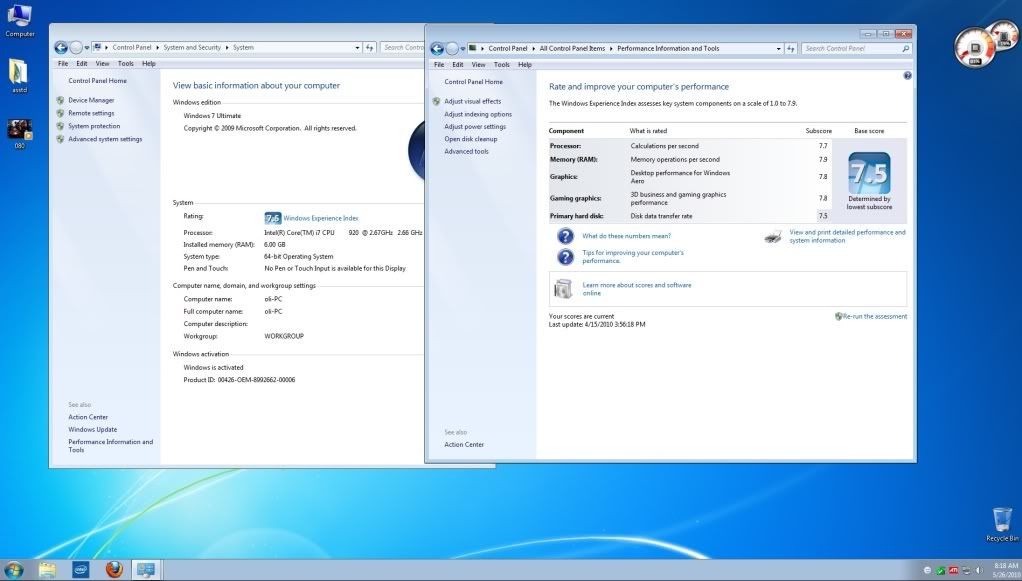The image size is (1022, 581).
Task: Click the back arrow in the System window
Action: coord(61,47)
